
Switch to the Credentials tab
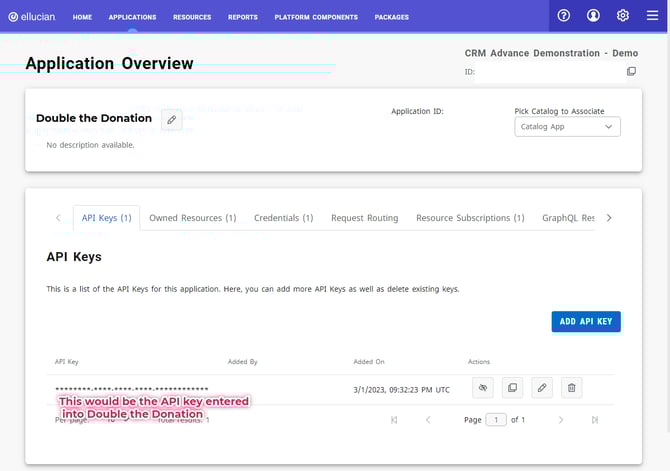click(x=283, y=218)
